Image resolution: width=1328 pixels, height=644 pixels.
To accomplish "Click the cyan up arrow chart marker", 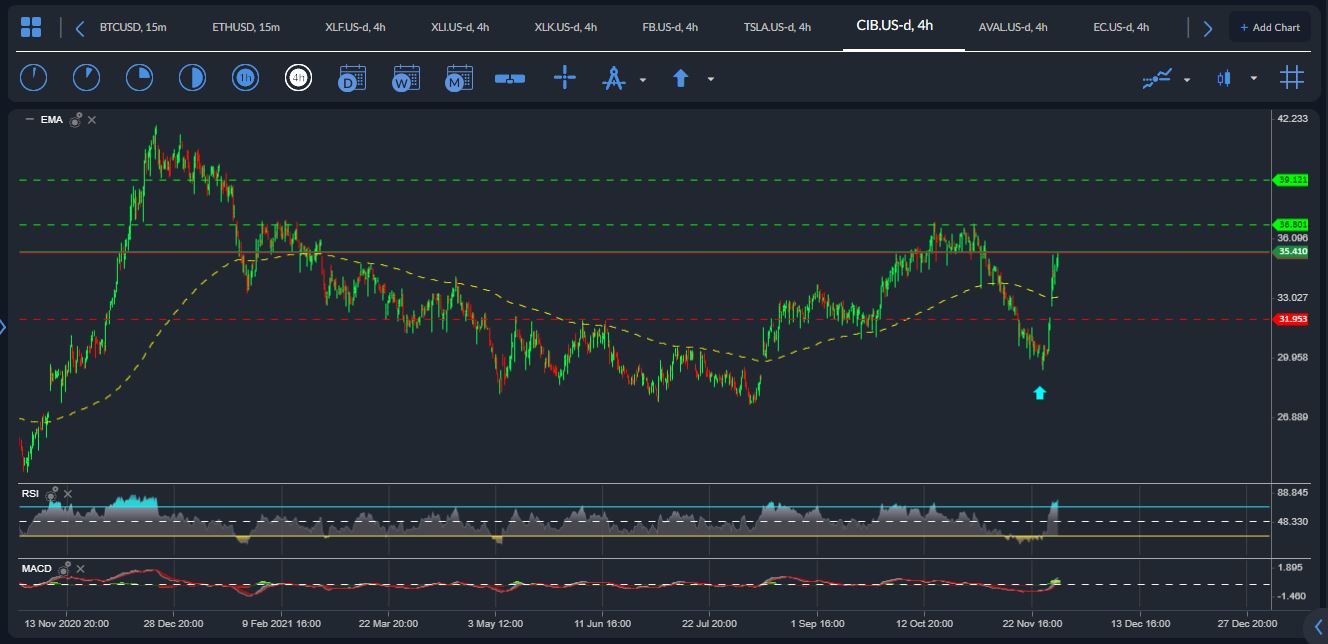I will tap(1039, 393).
